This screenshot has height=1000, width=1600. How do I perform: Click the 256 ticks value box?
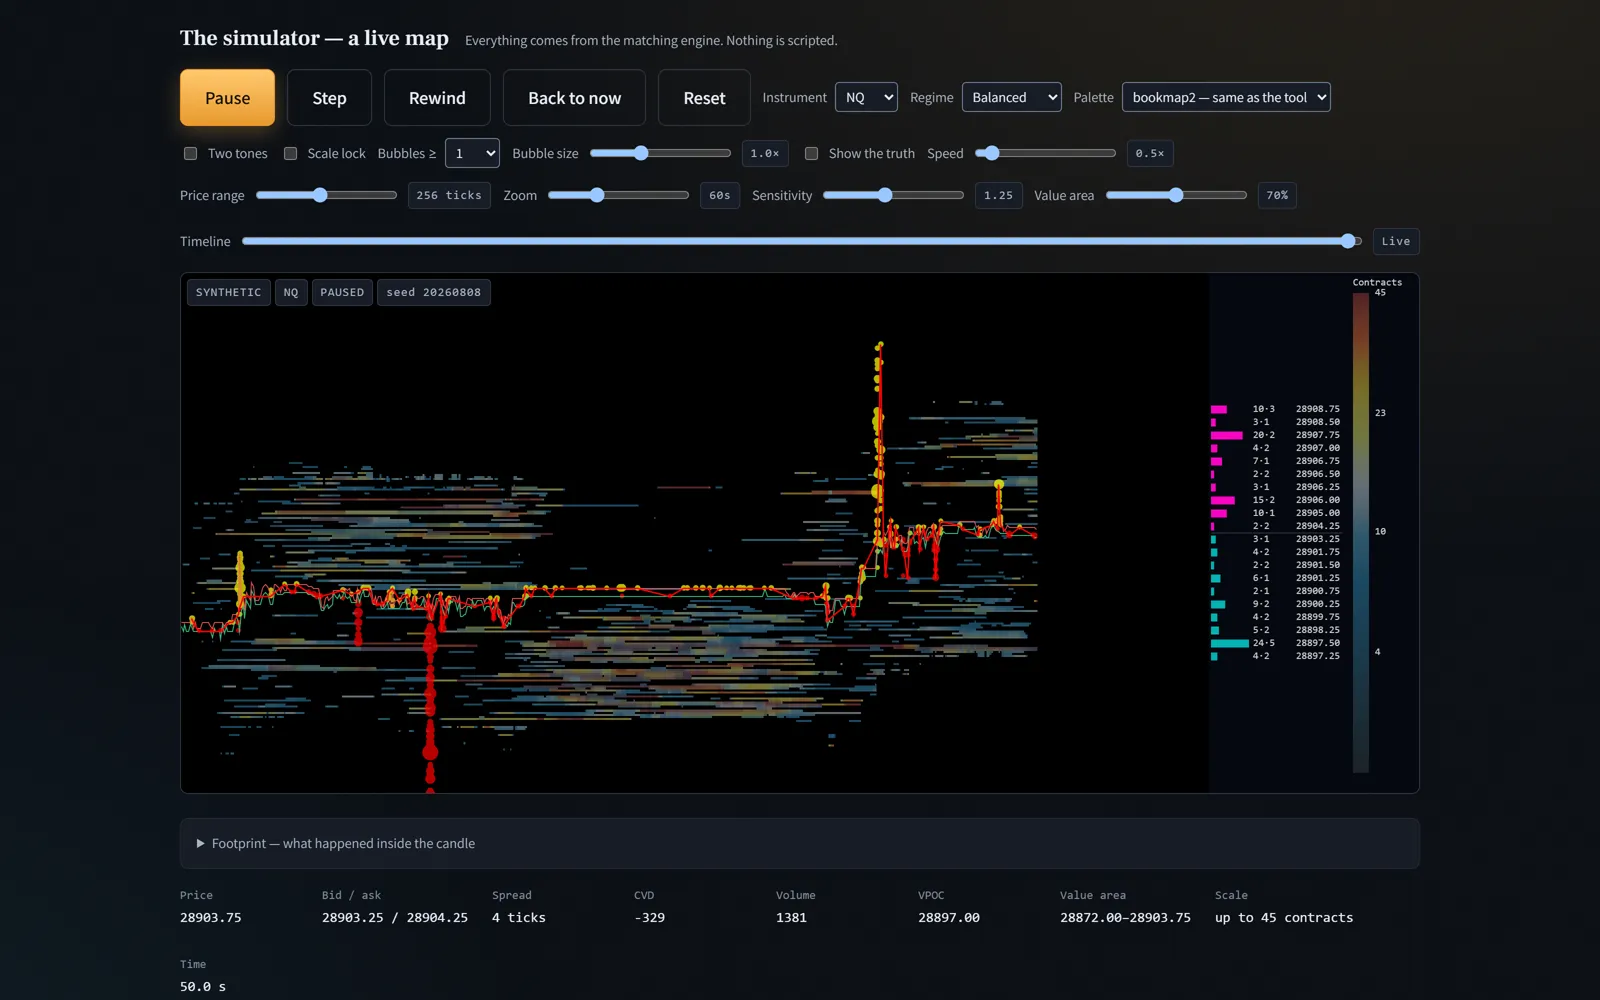(x=449, y=195)
